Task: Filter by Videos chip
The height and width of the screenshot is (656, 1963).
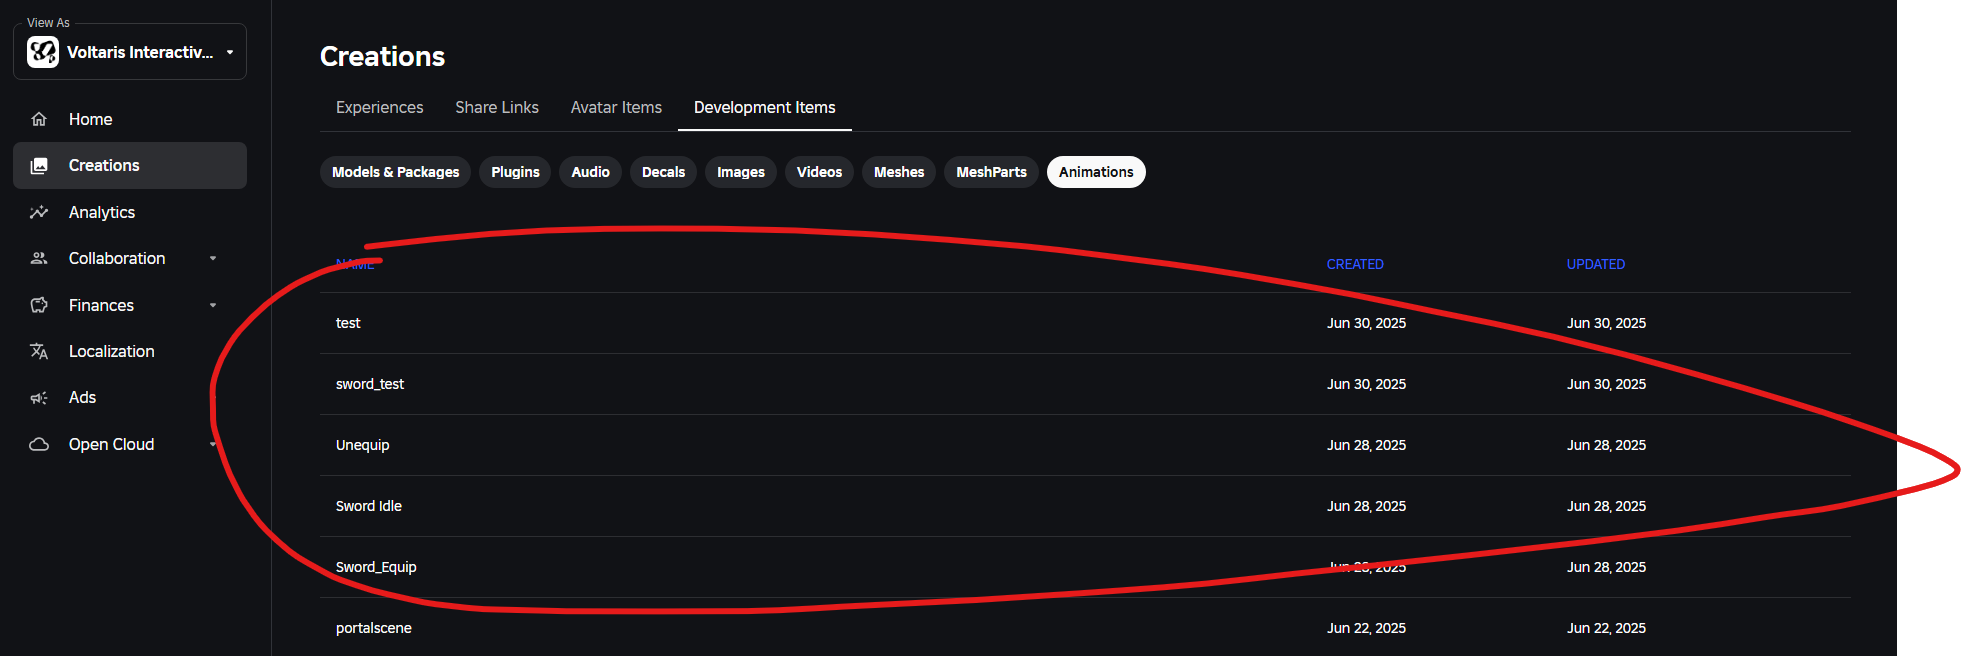Action: 819,172
